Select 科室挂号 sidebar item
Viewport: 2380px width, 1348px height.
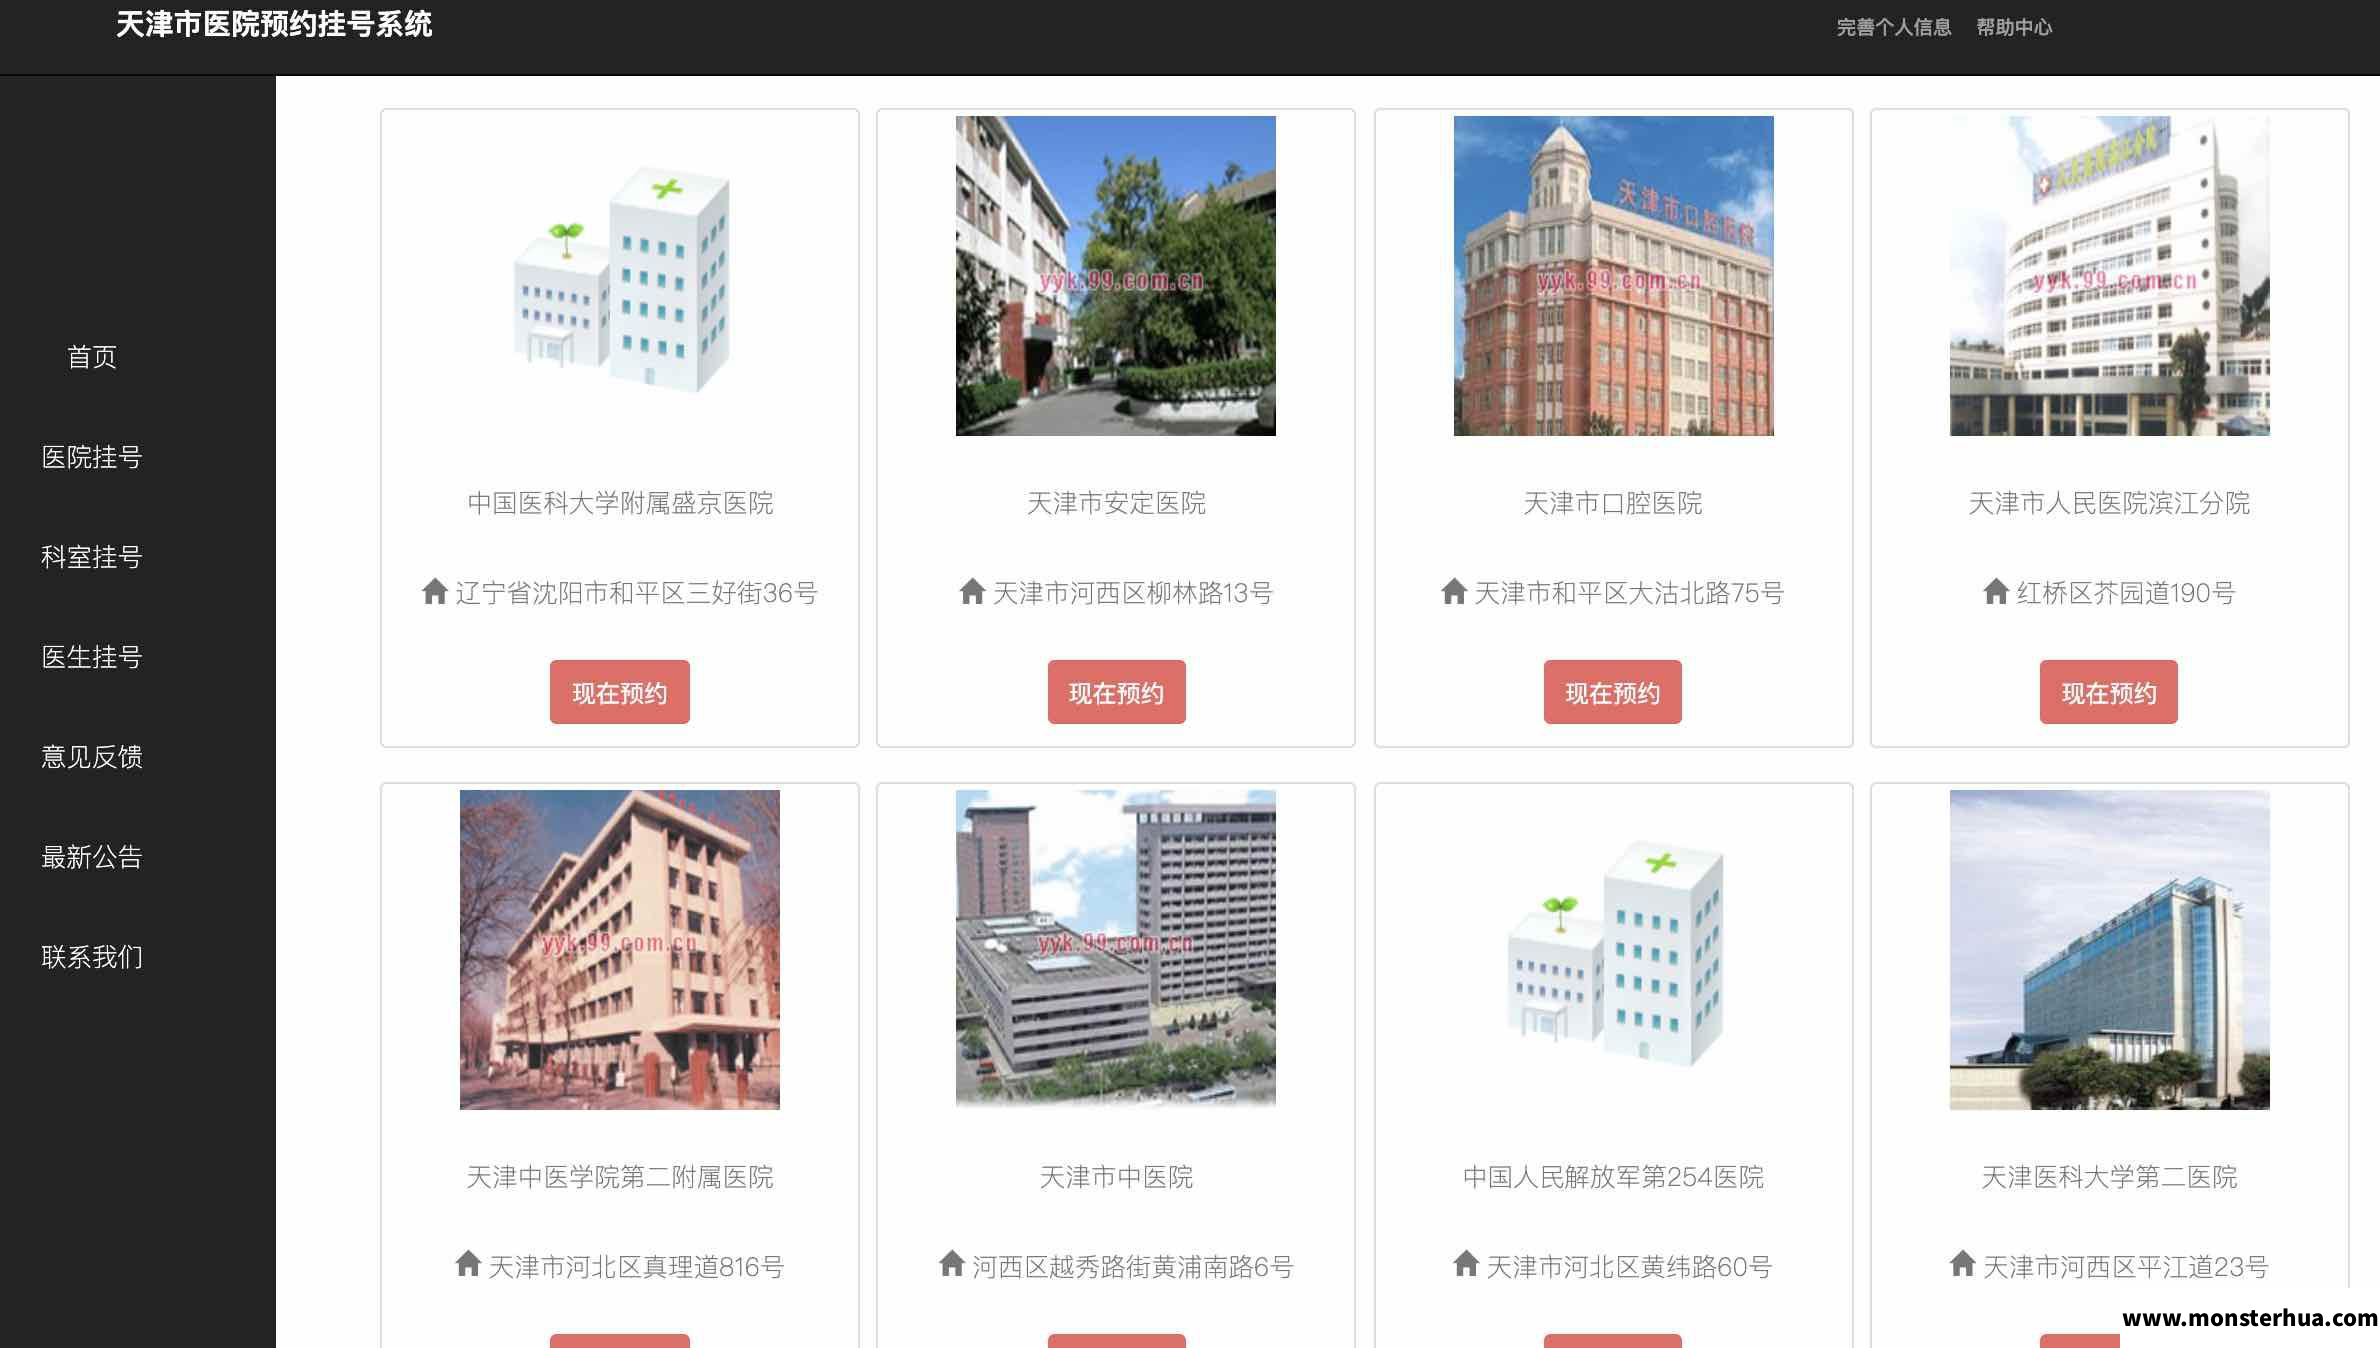(92, 557)
